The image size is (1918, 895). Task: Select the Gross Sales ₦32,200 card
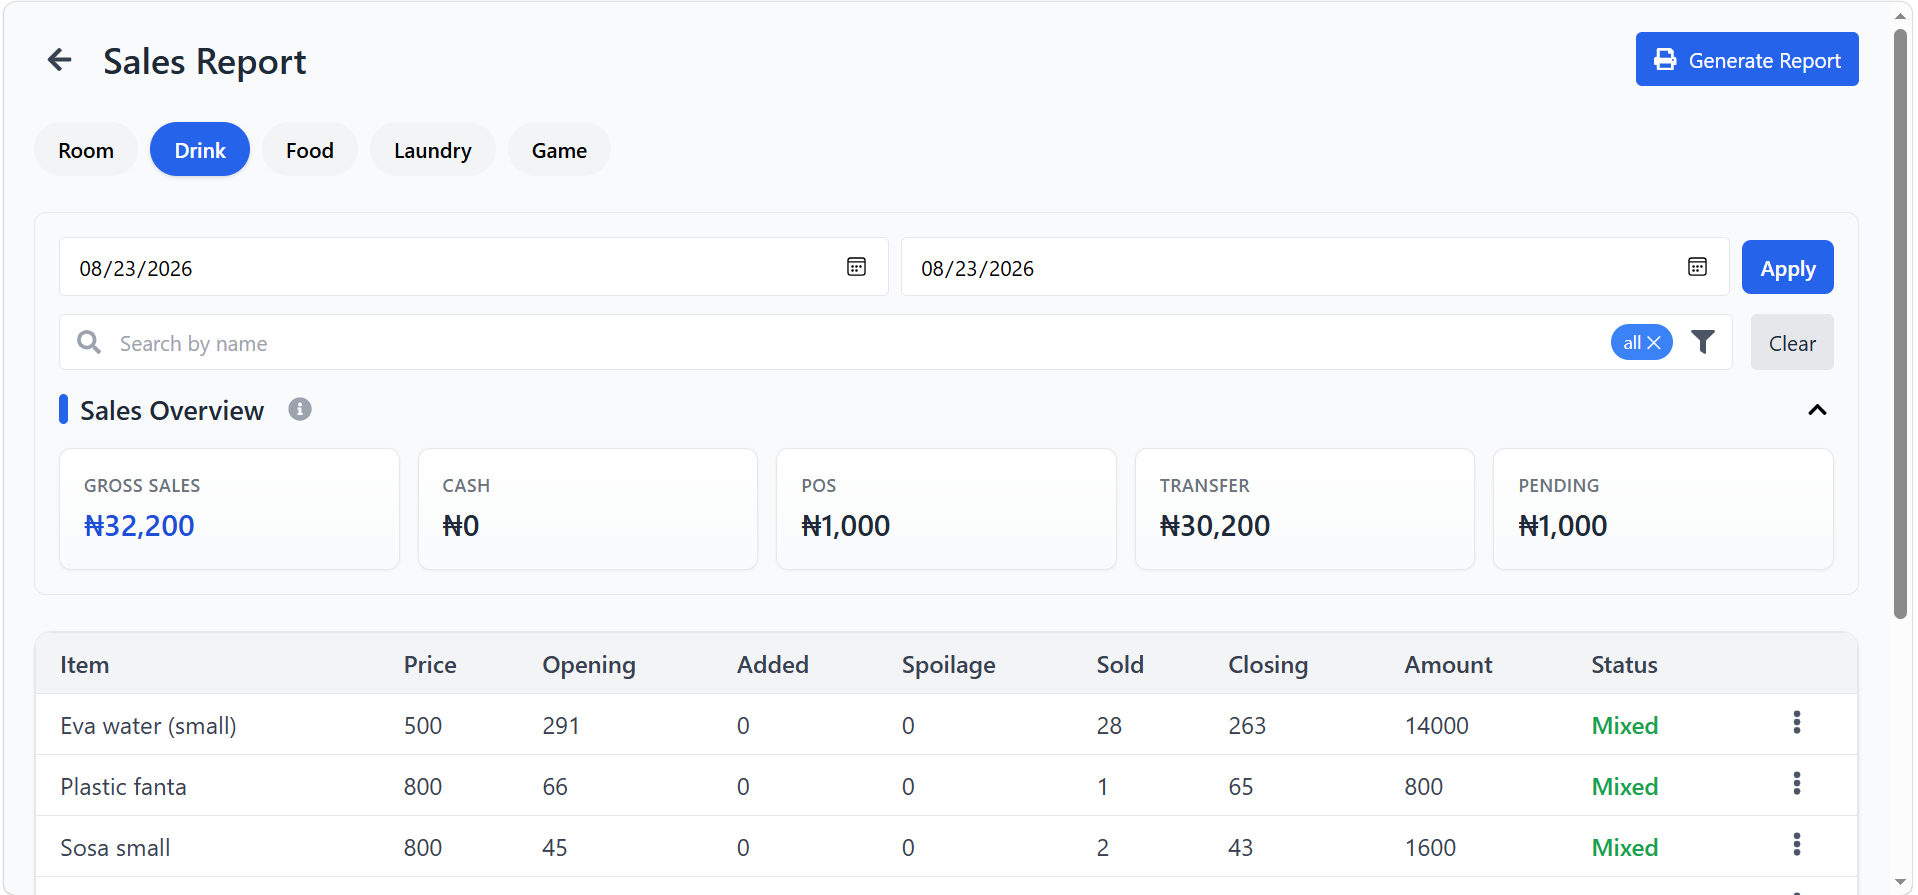[x=229, y=509]
